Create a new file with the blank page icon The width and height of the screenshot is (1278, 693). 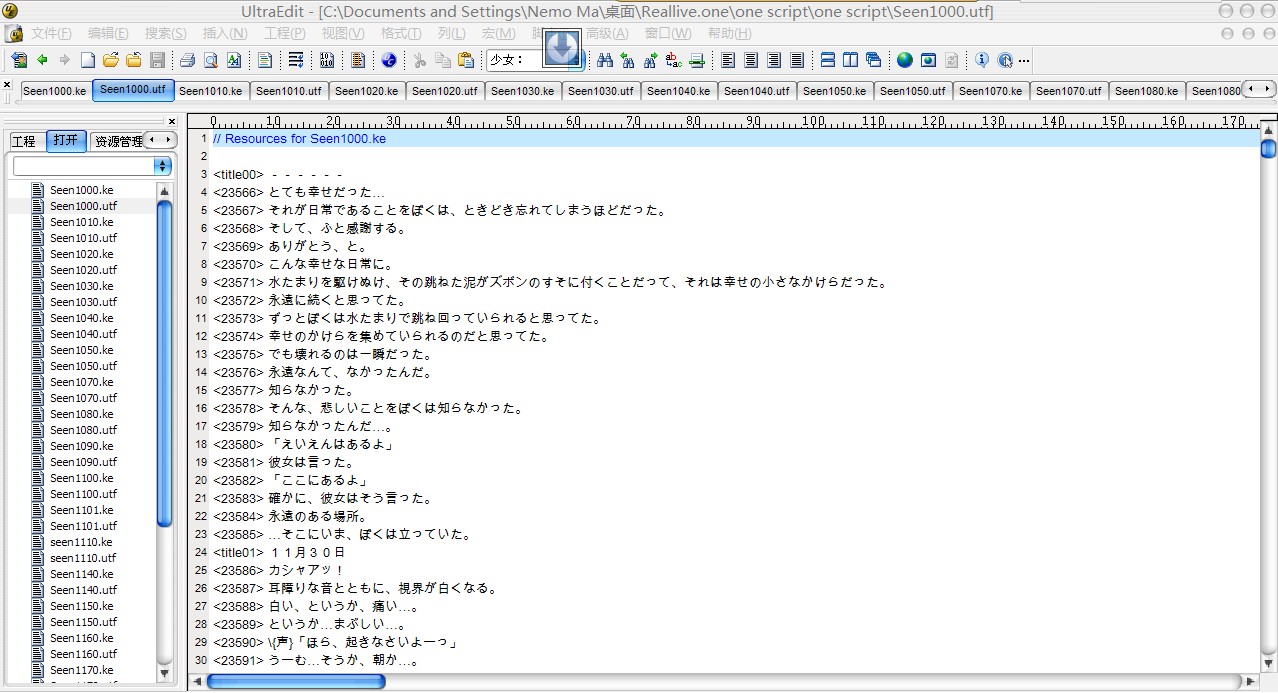pyautogui.click(x=88, y=60)
